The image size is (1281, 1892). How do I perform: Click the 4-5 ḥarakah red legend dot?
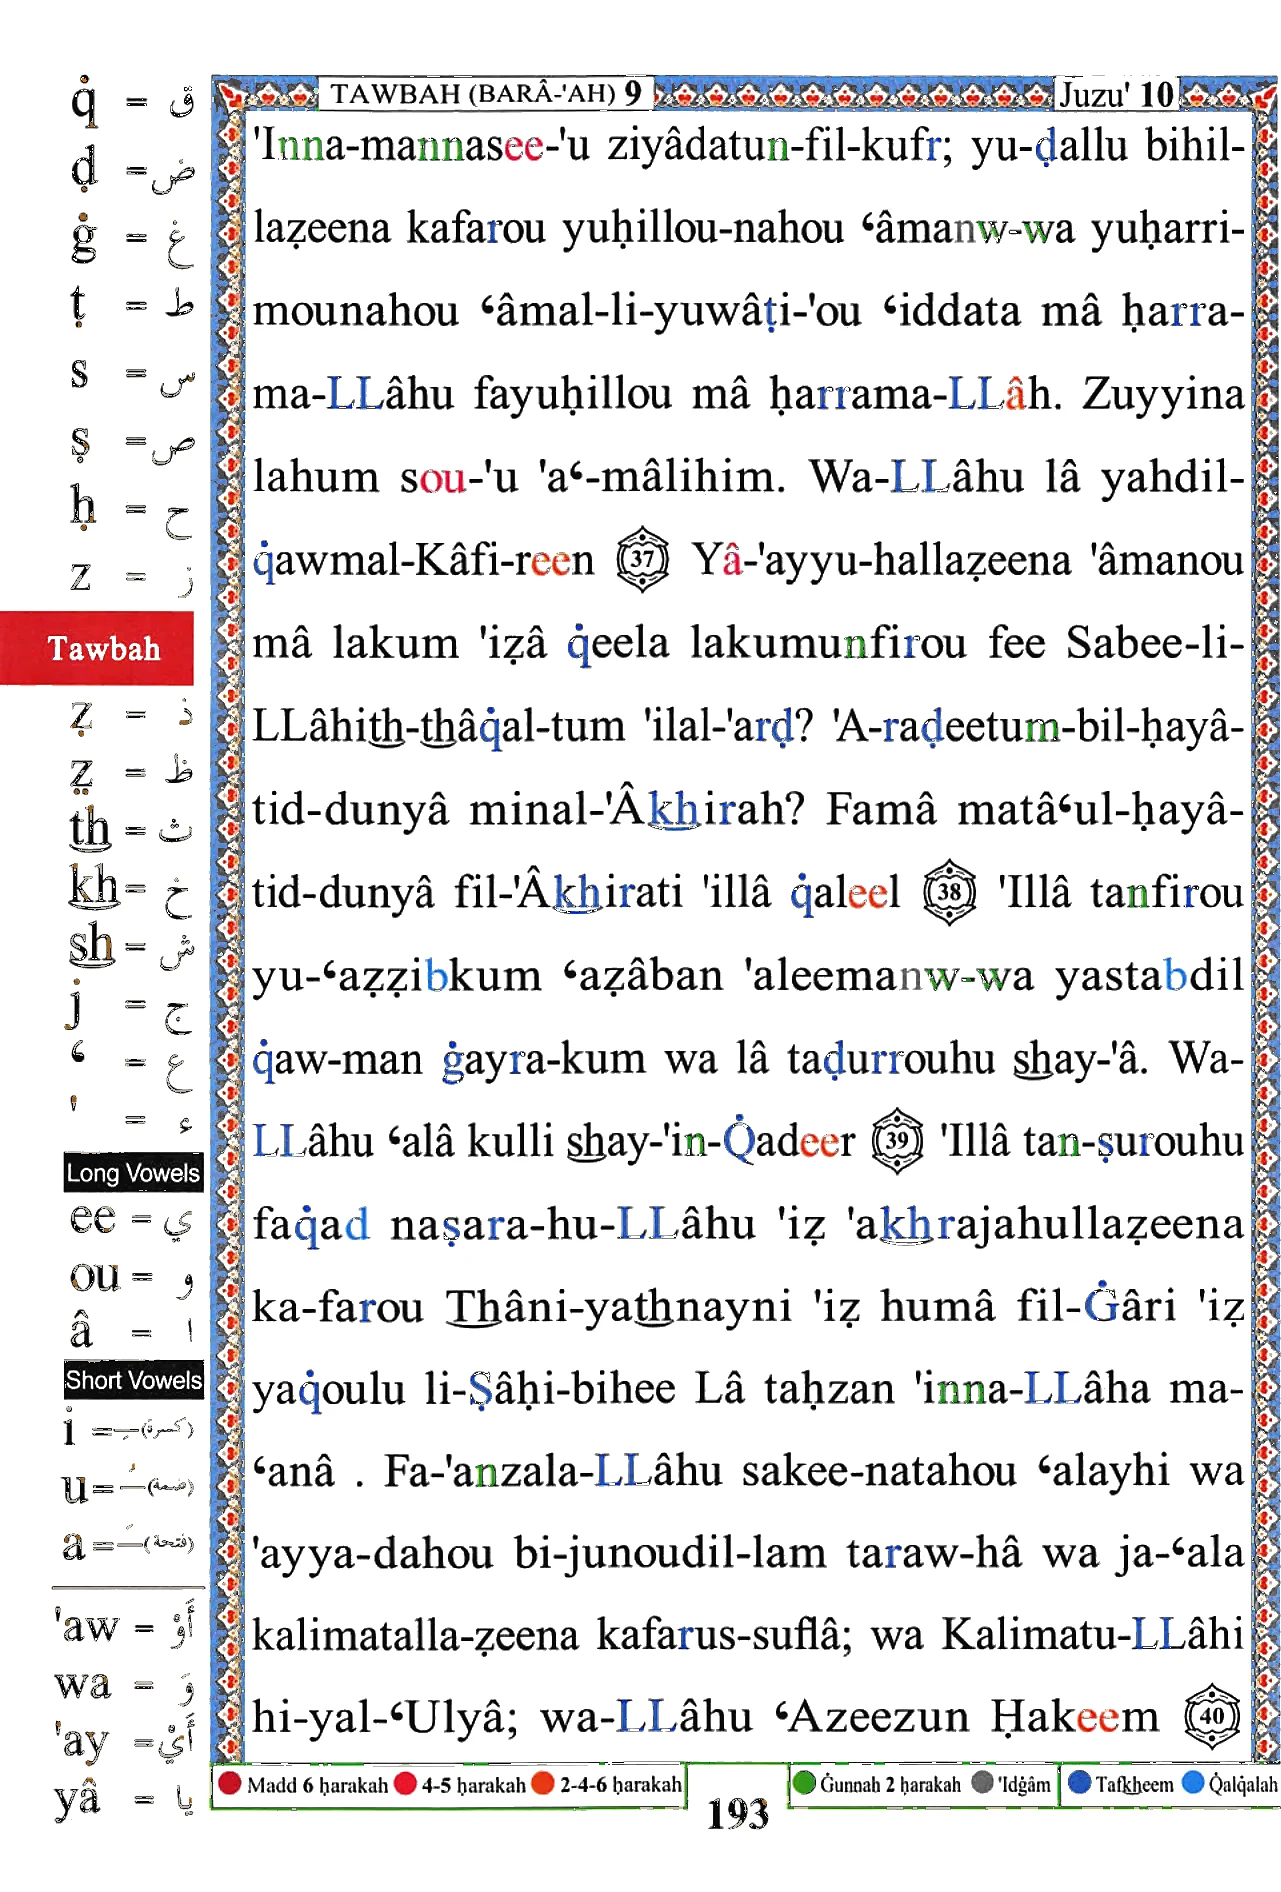pyautogui.click(x=405, y=1783)
